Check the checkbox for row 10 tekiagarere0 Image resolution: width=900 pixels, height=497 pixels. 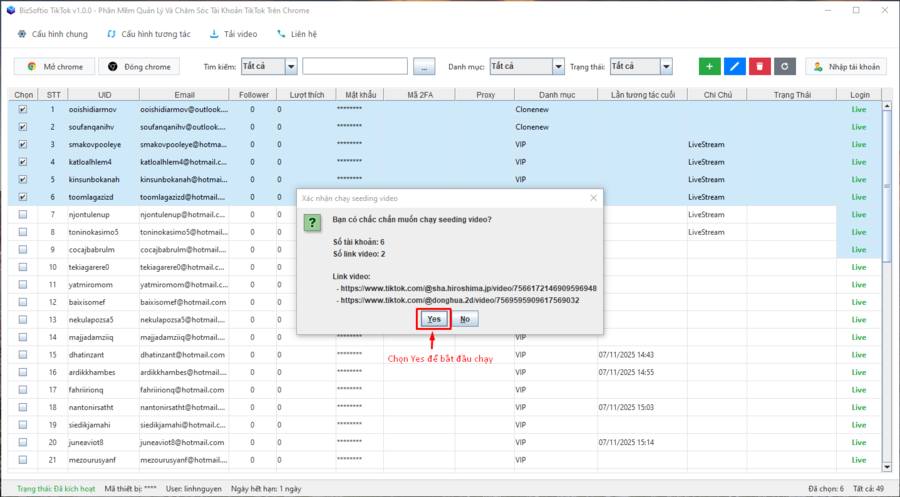point(23,267)
